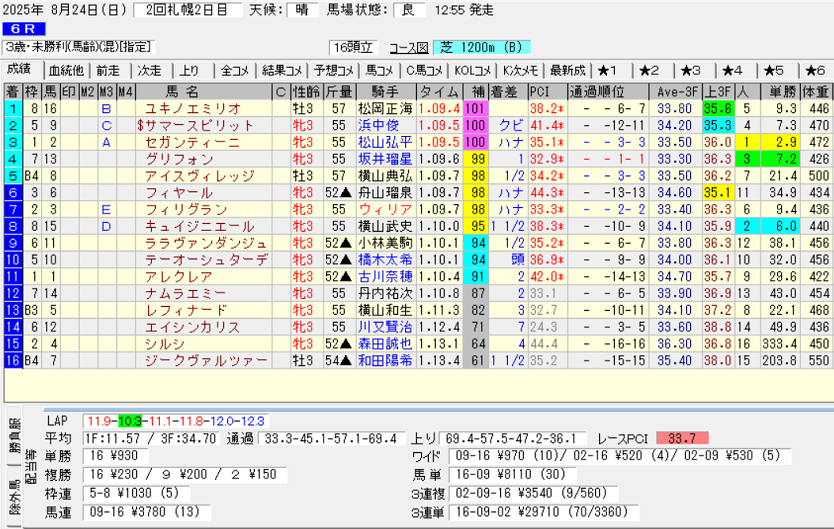The width and height of the screenshot is (834, 529).
Task: Open the ★5 star tab
Action: (x=772, y=70)
